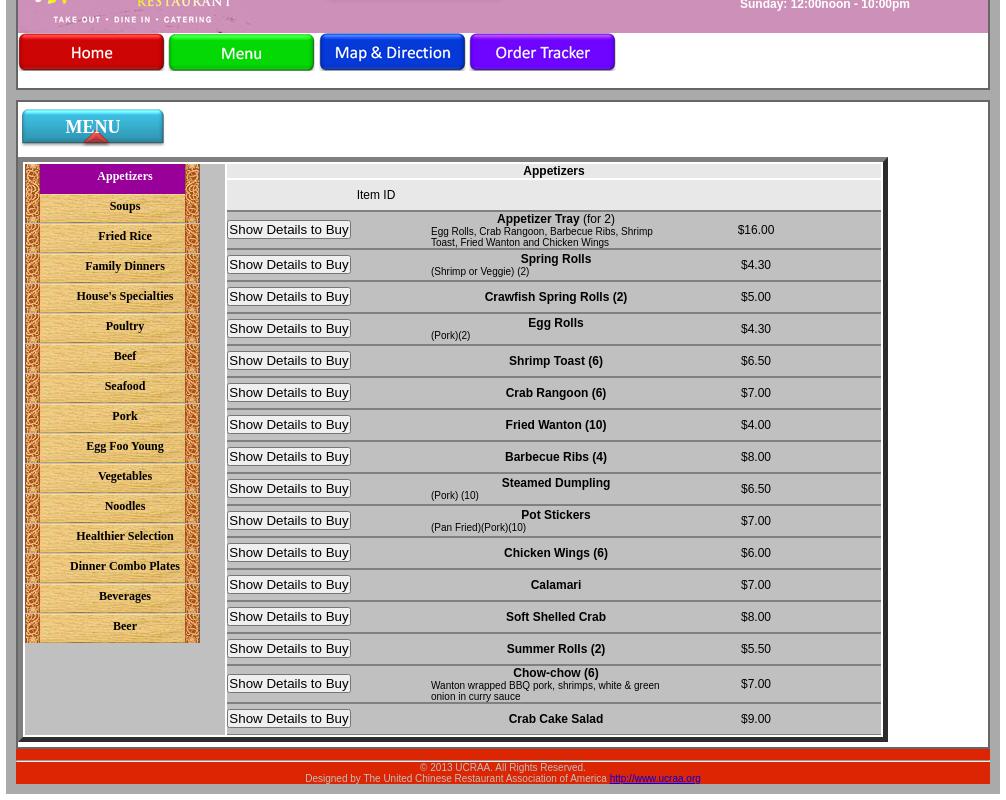Expand buy details for Crab Rangoon
This screenshot has width=1006, height=800.
coord(289,393)
